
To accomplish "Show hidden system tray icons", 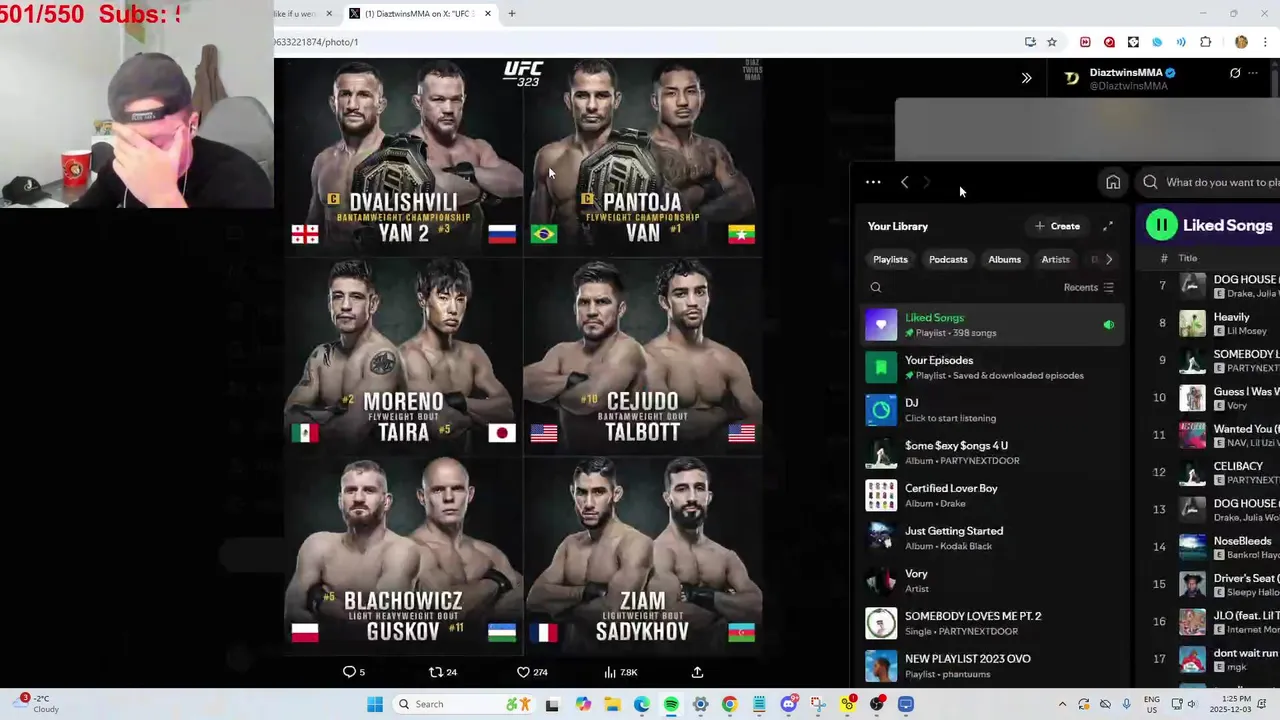I will pyautogui.click(x=1062, y=704).
